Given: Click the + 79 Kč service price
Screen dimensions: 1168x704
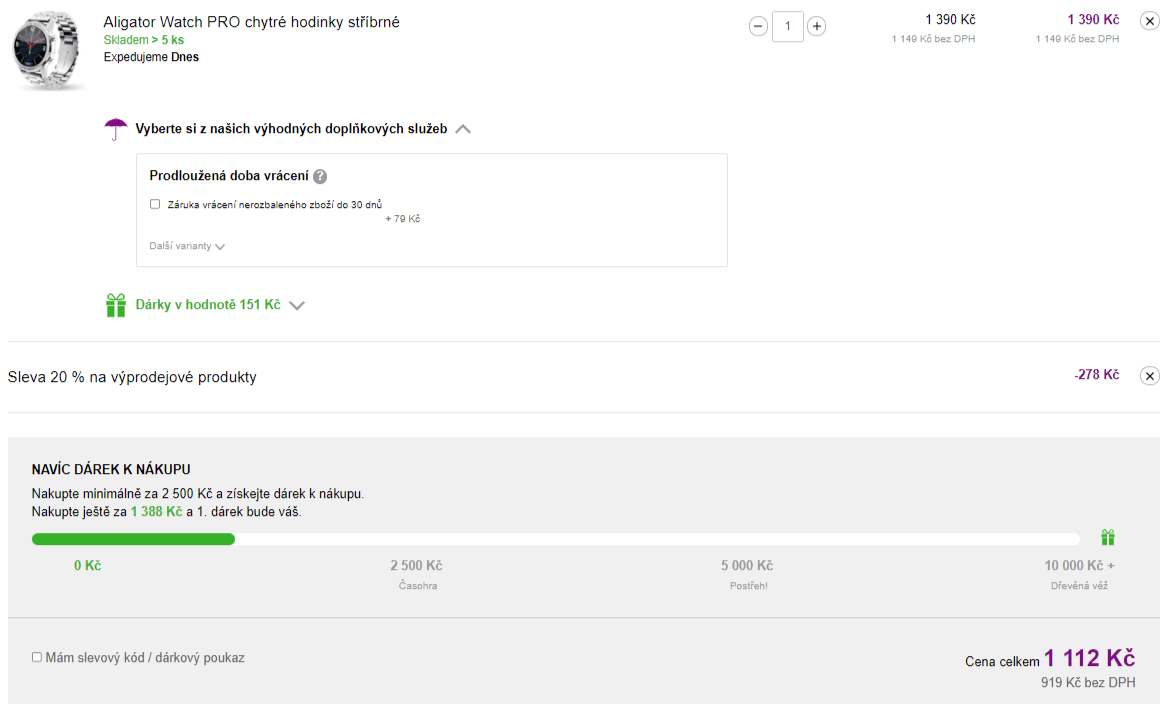Looking at the screenshot, I should coord(402,219).
